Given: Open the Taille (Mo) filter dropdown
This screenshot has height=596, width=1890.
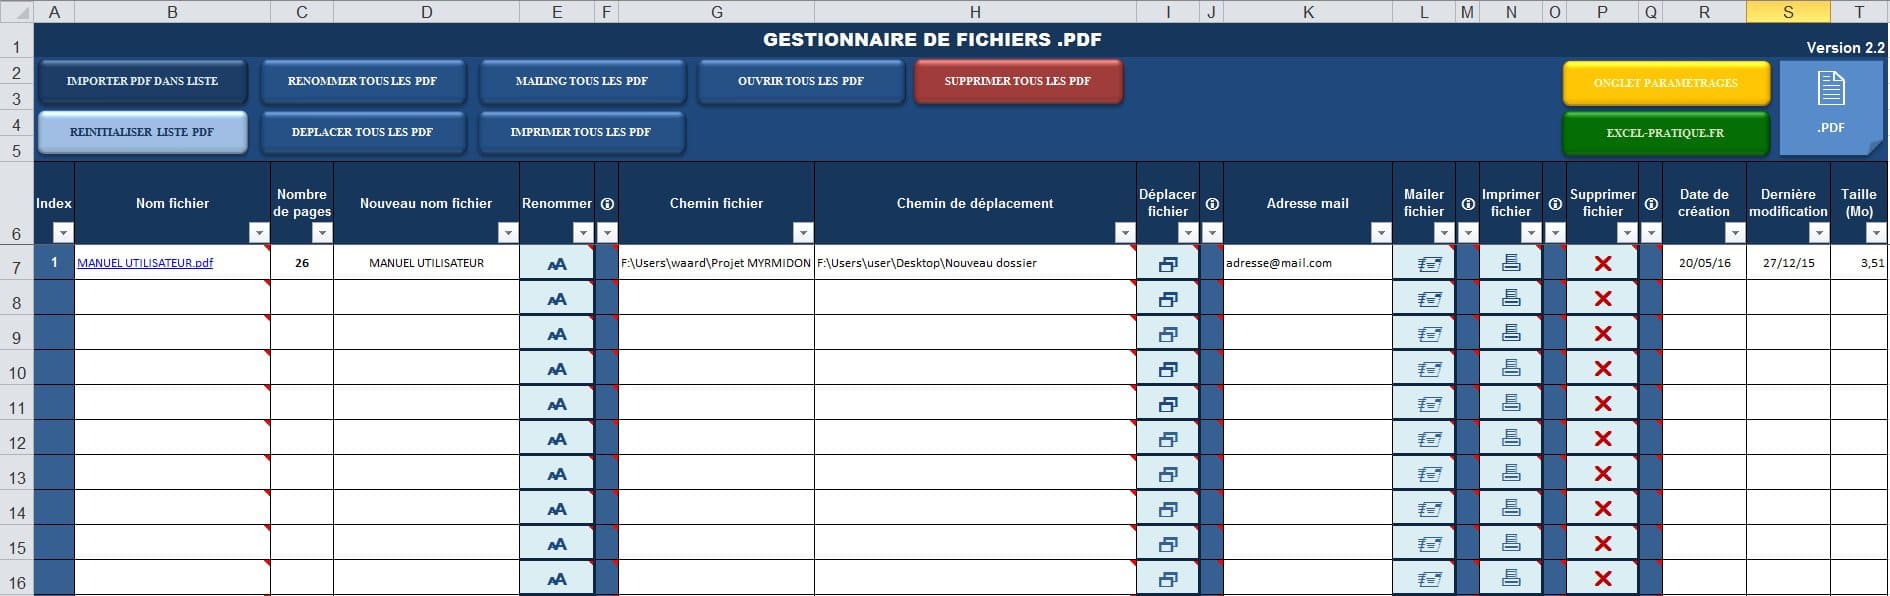Looking at the screenshot, I should pyautogui.click(x=1876, y=233).
